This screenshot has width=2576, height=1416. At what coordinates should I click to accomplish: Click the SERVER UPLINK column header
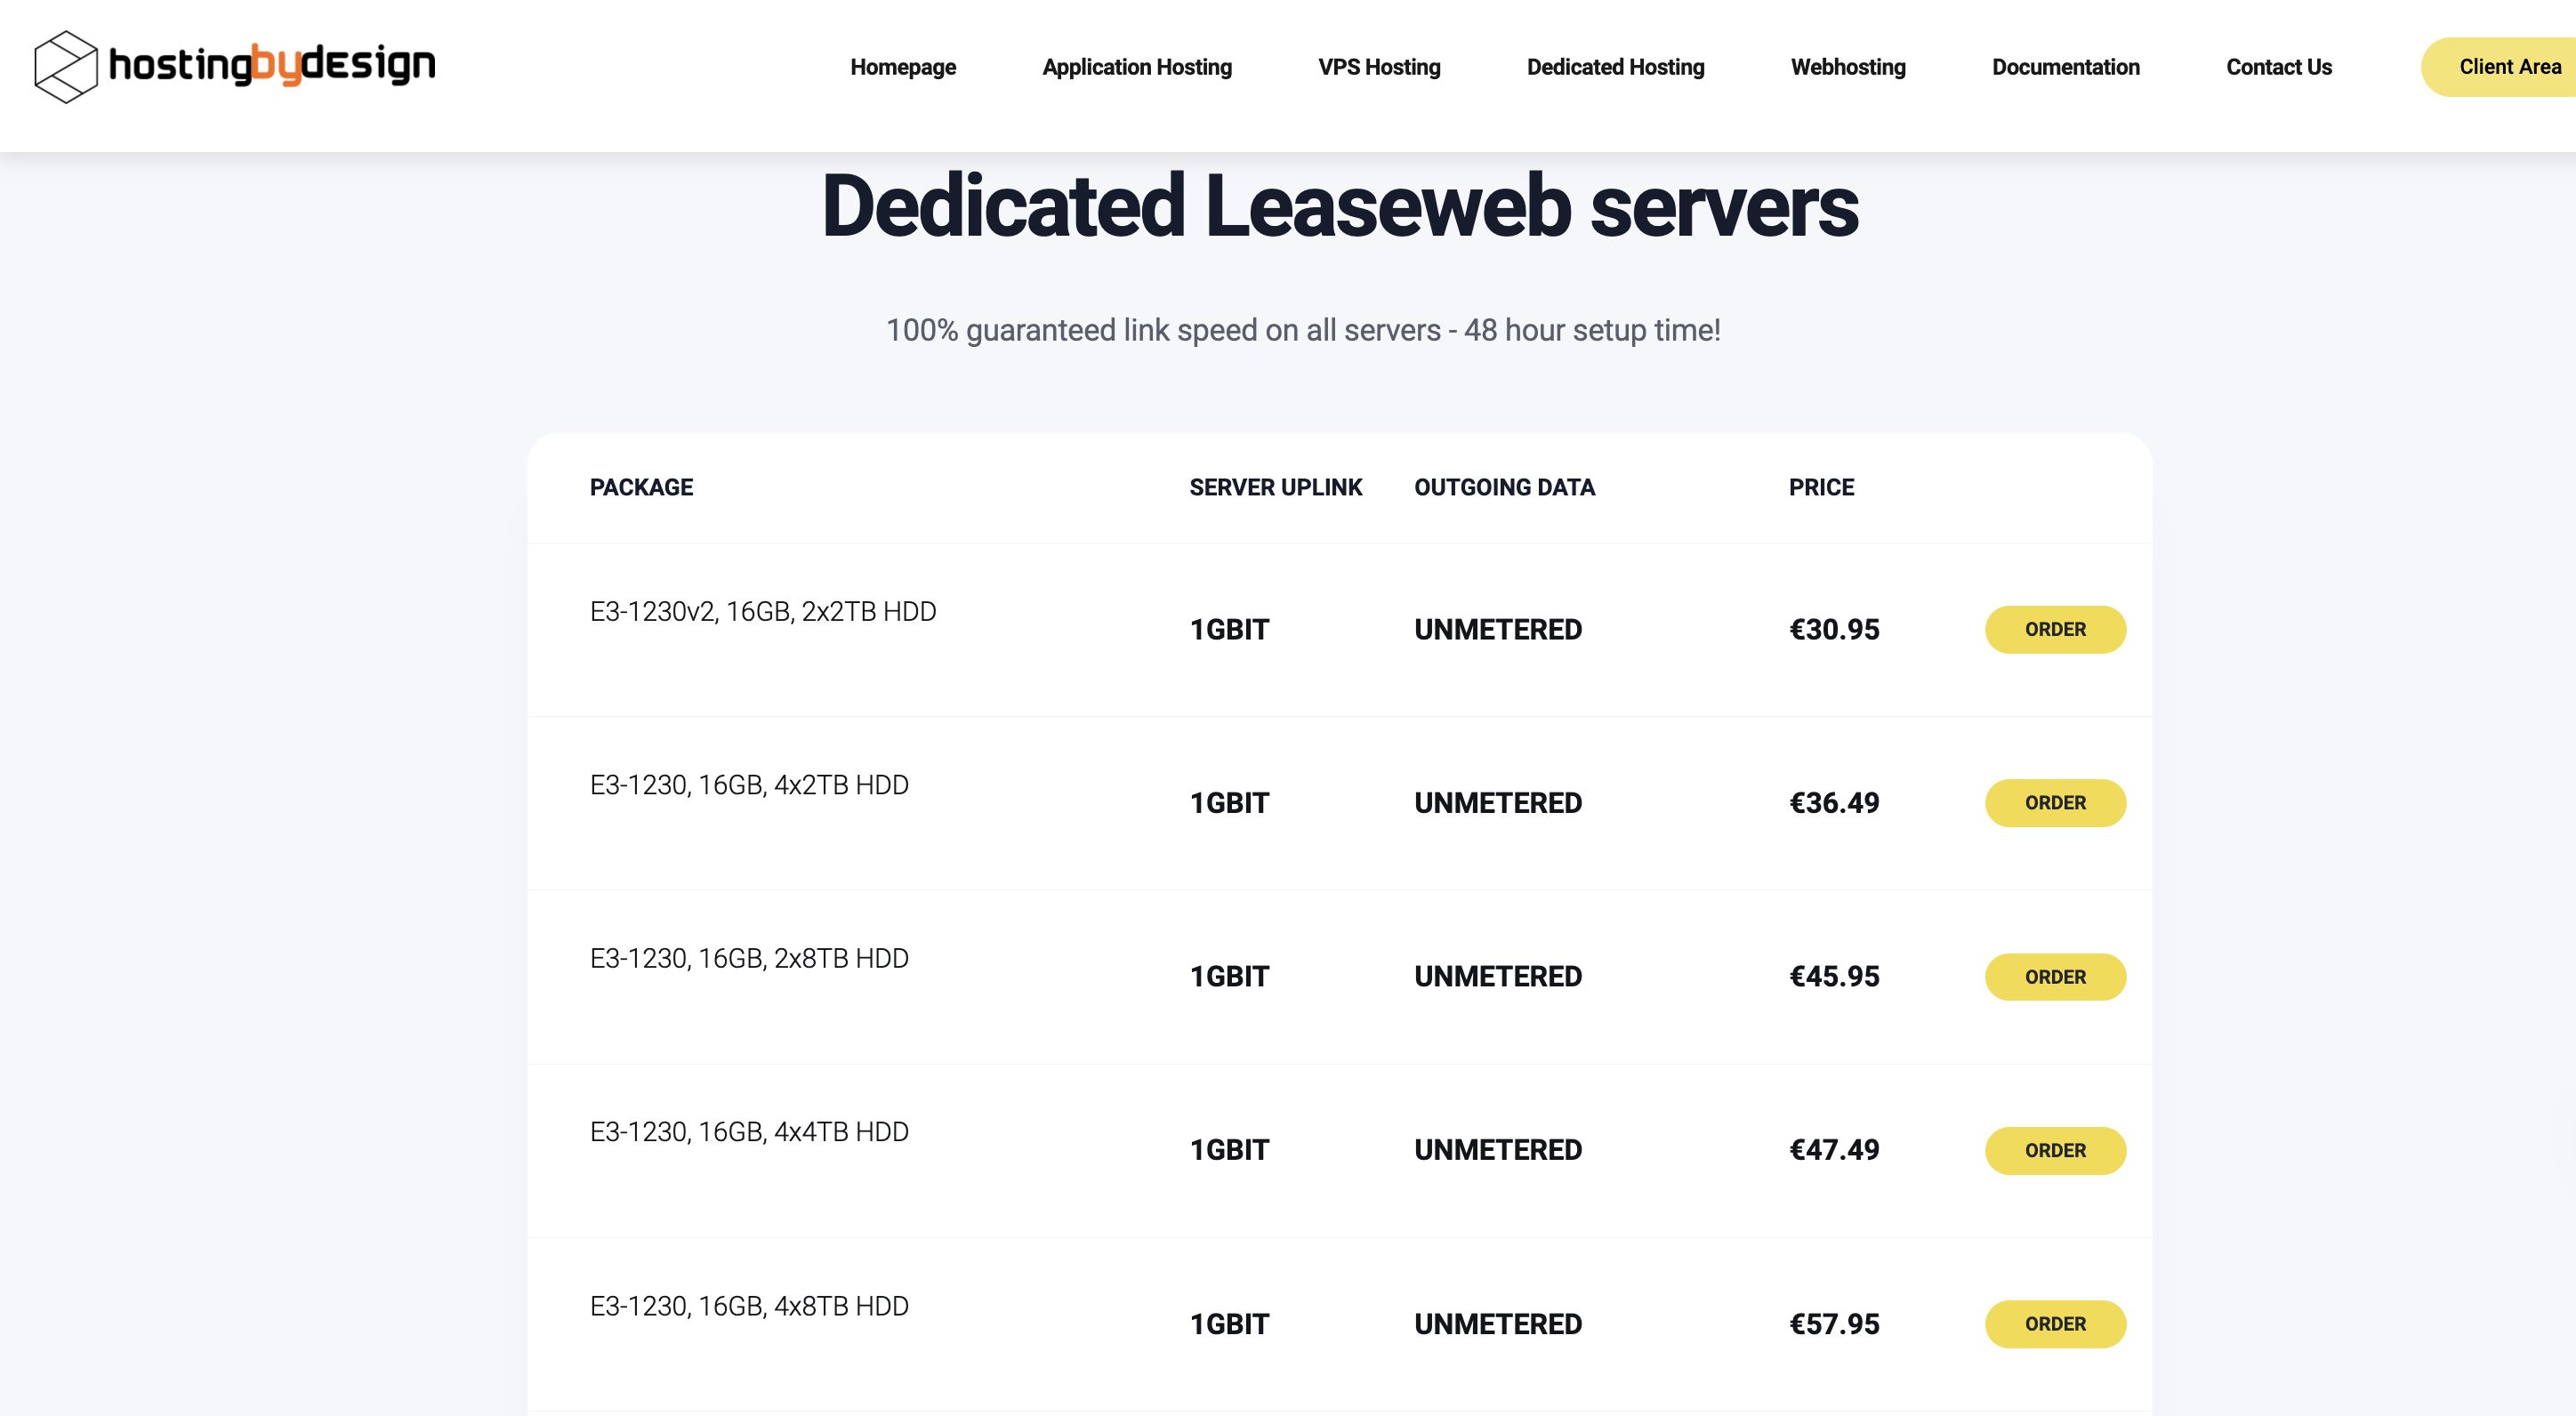coord(1275,487)
